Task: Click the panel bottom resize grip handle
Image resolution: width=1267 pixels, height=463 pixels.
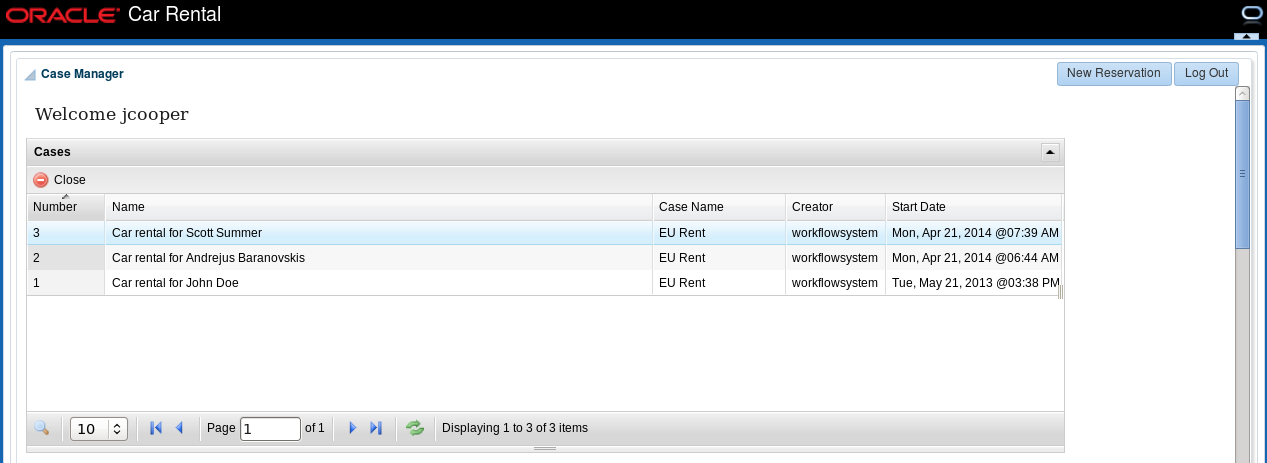Action: (545, 449)
